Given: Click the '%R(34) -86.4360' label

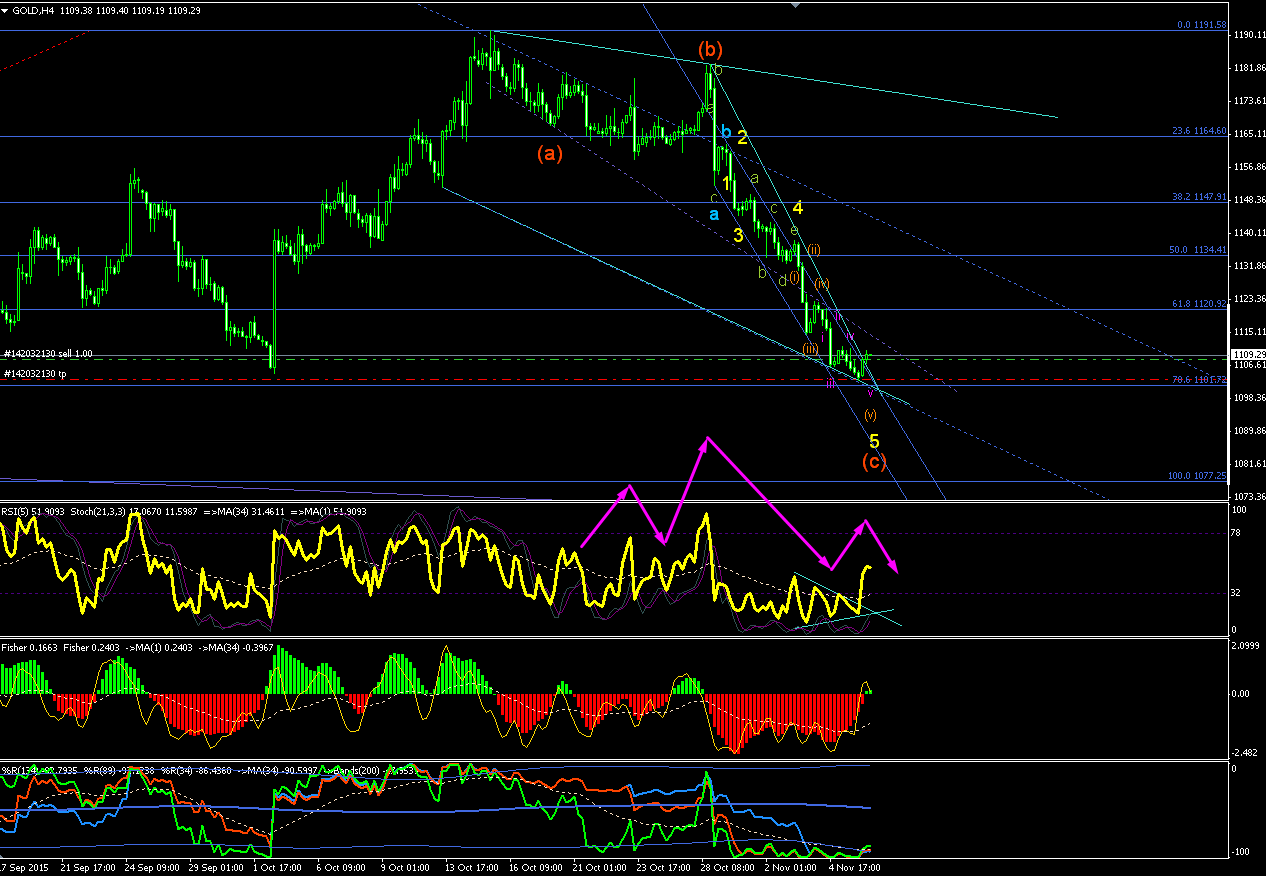Looking at the screenshot, I should [195, 770].
